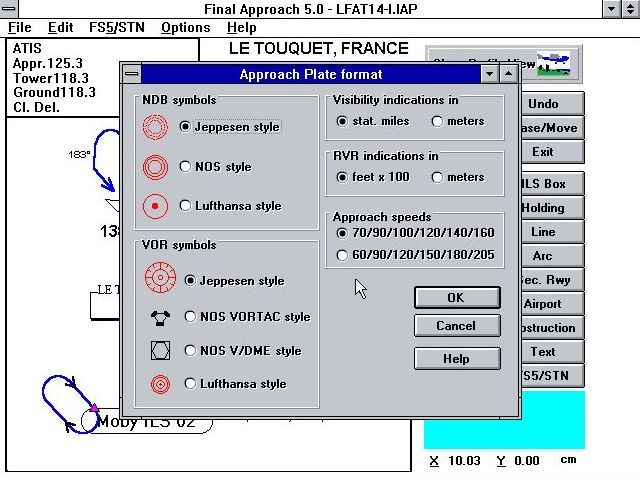Choose NOS V/DME style for VOR symbols
Viewport: 640px width, 480px height.
point(243,351)
